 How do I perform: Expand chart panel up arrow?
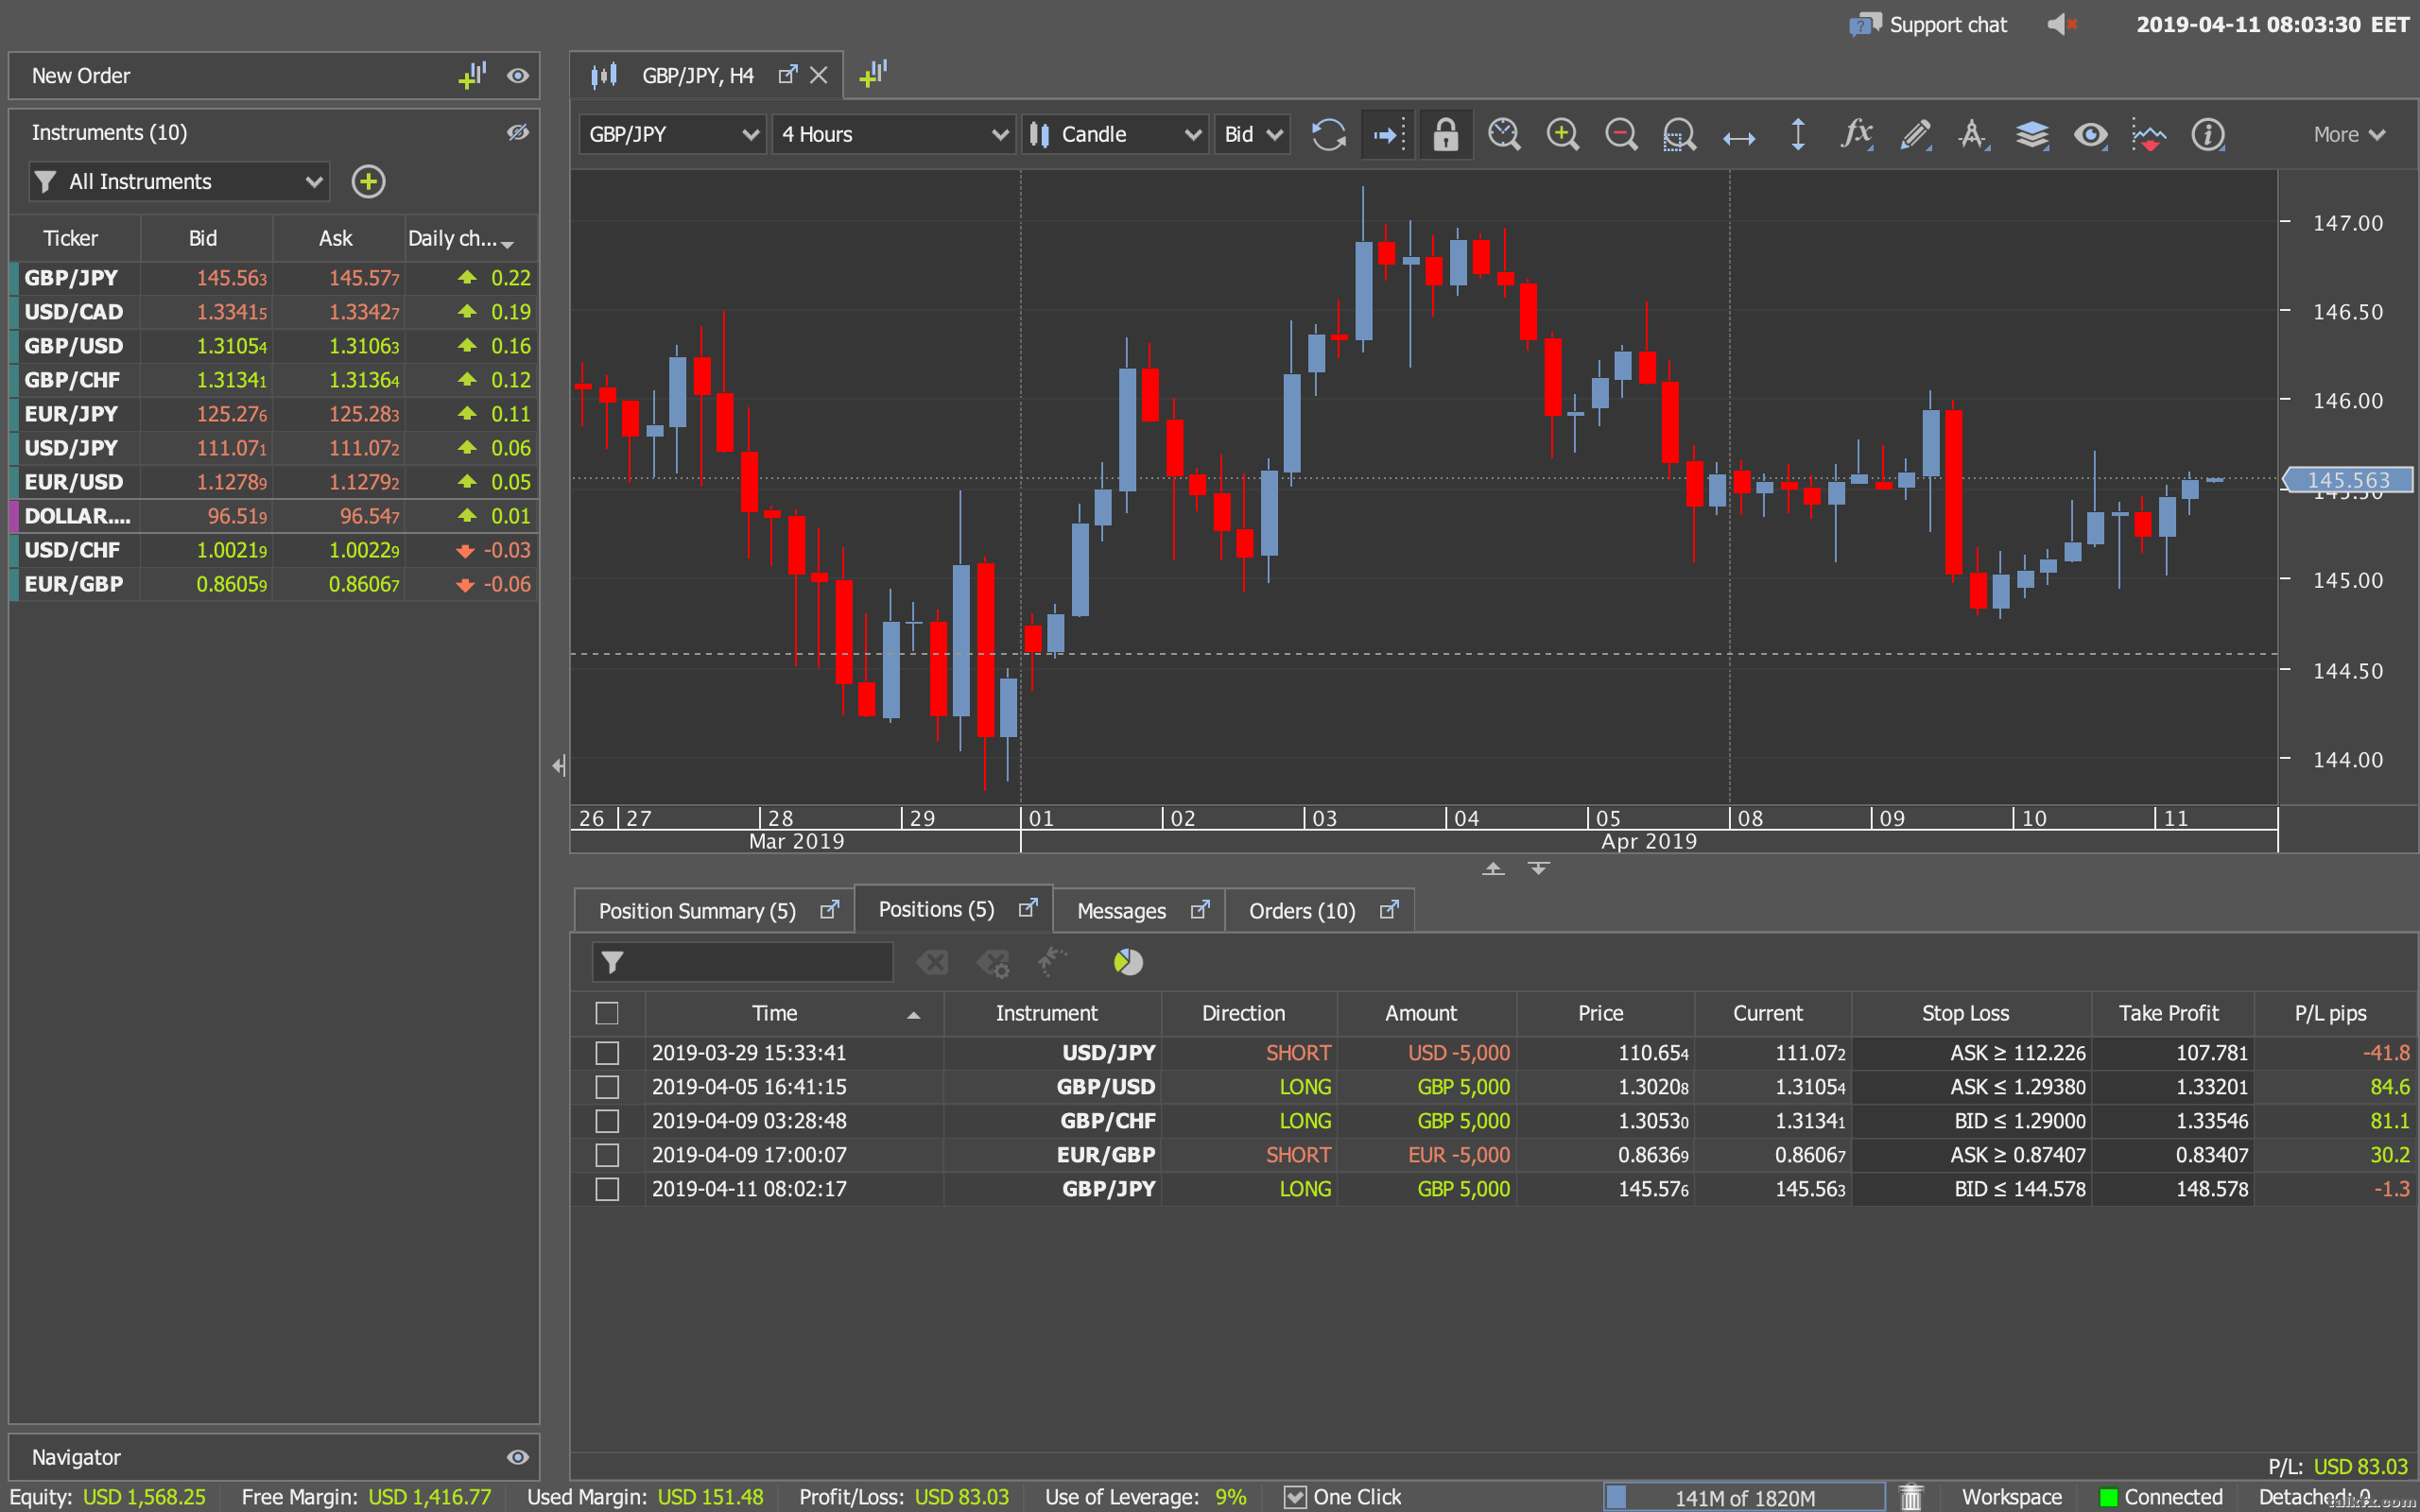click(x=1493, y=868)
